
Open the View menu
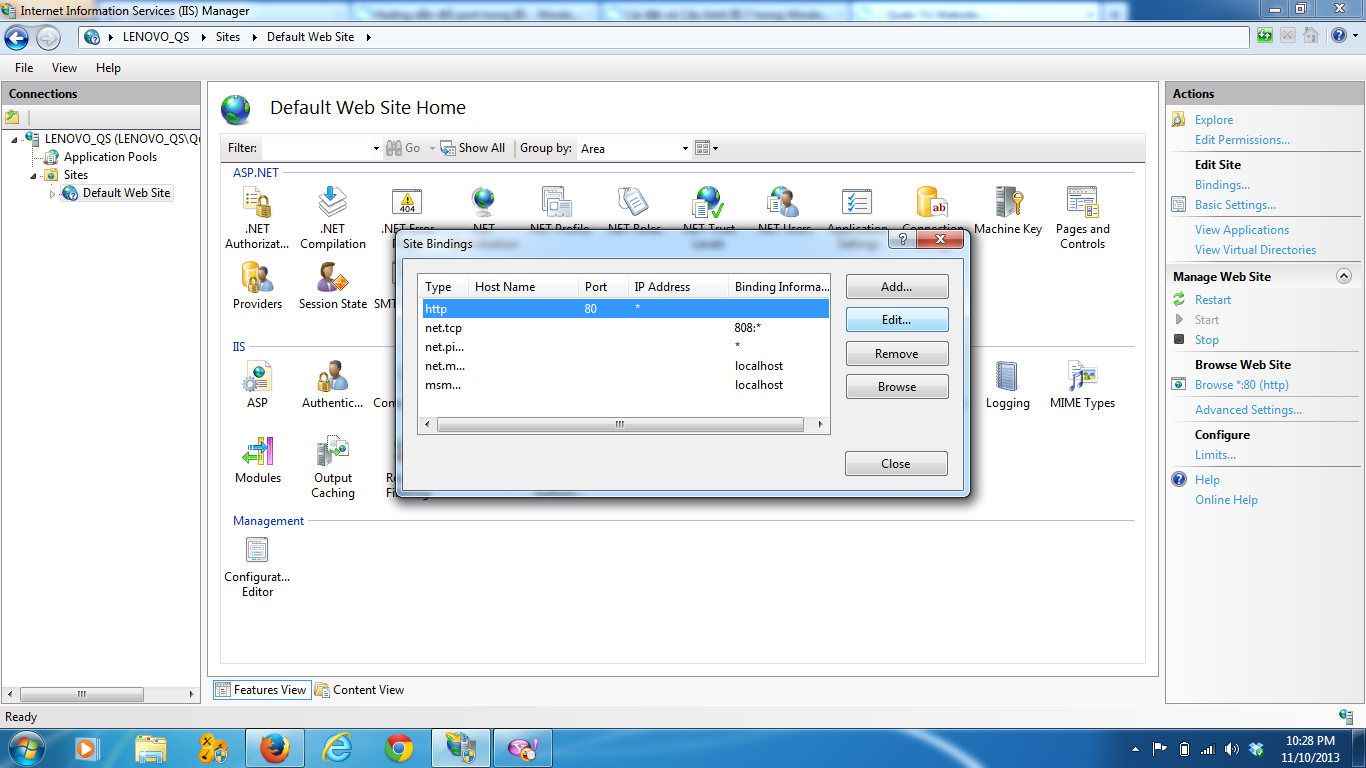64,68
